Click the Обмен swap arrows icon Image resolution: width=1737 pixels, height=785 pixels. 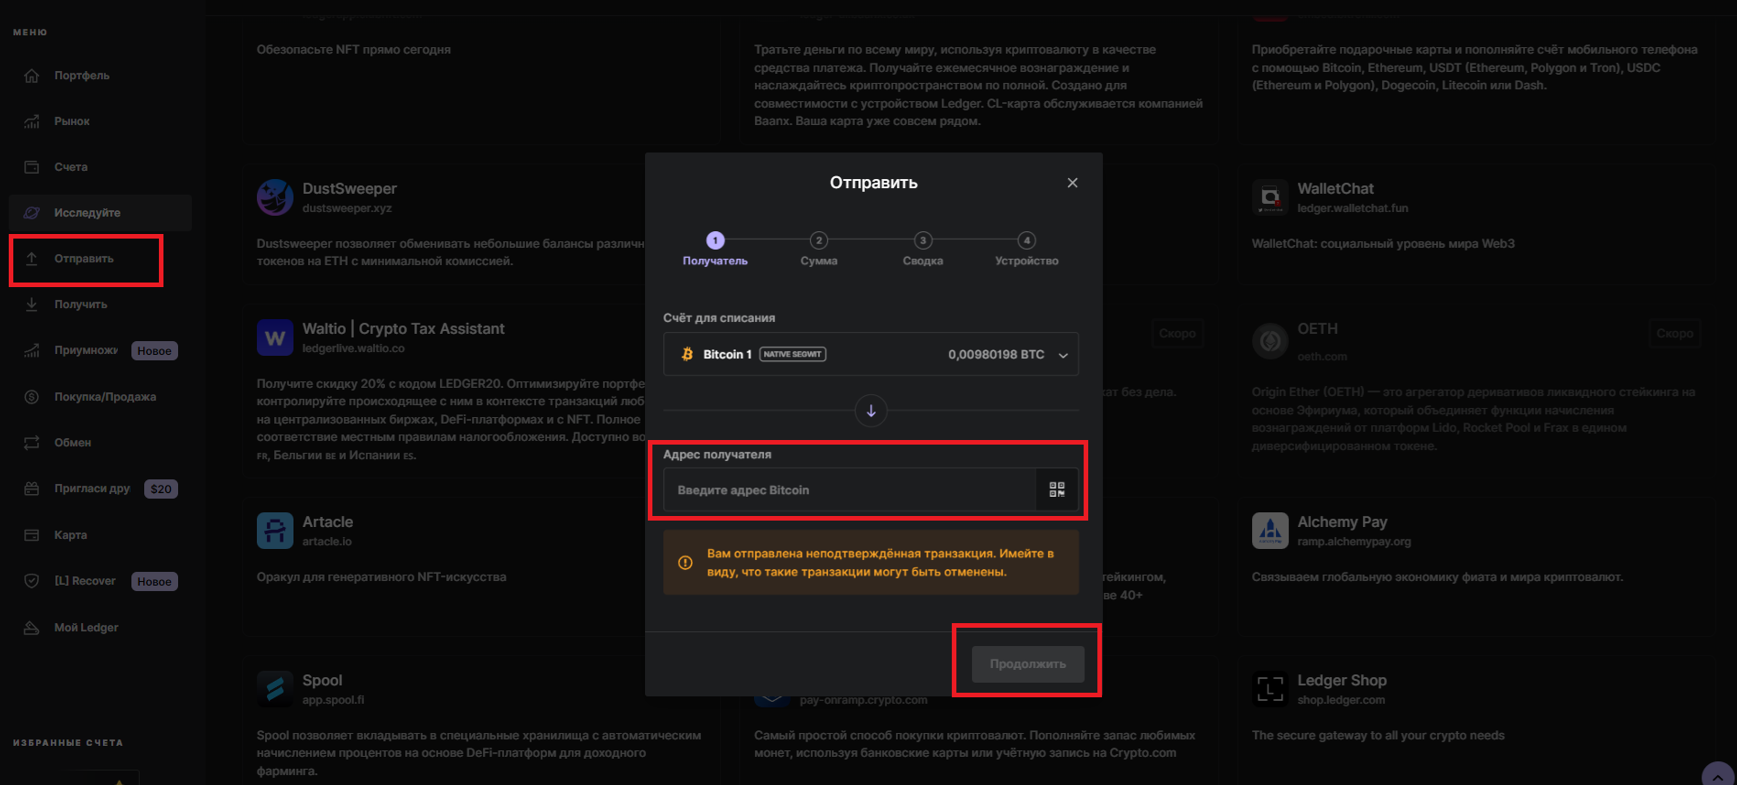tap(32, 442)
